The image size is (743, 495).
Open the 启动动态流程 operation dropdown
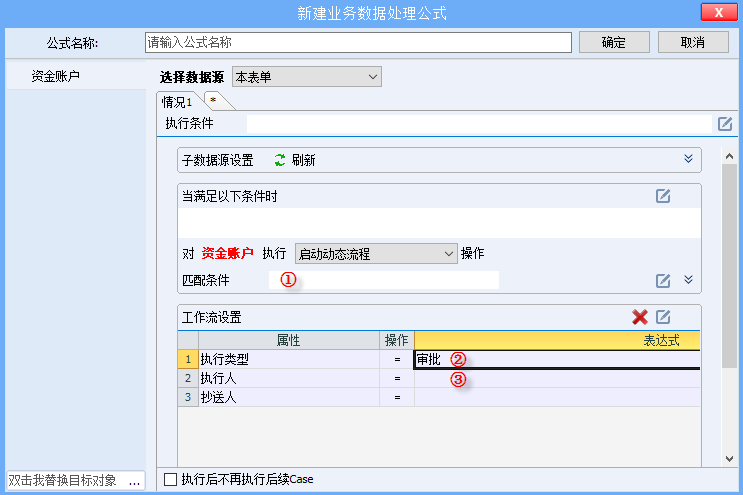coord(376,254)
